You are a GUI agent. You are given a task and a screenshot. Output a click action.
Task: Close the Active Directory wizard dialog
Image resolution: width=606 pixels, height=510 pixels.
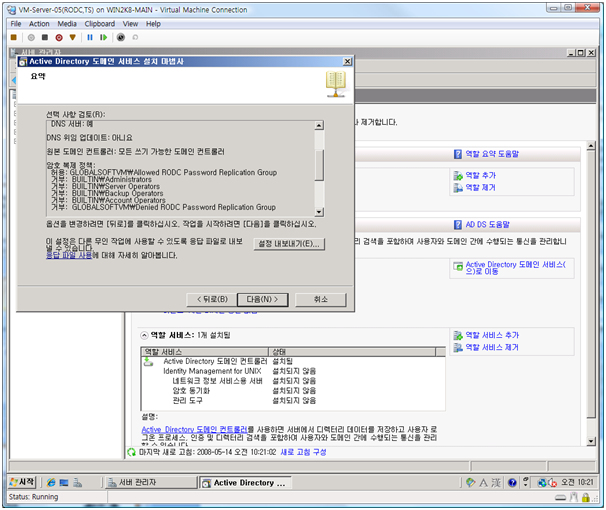coord(347,61)
